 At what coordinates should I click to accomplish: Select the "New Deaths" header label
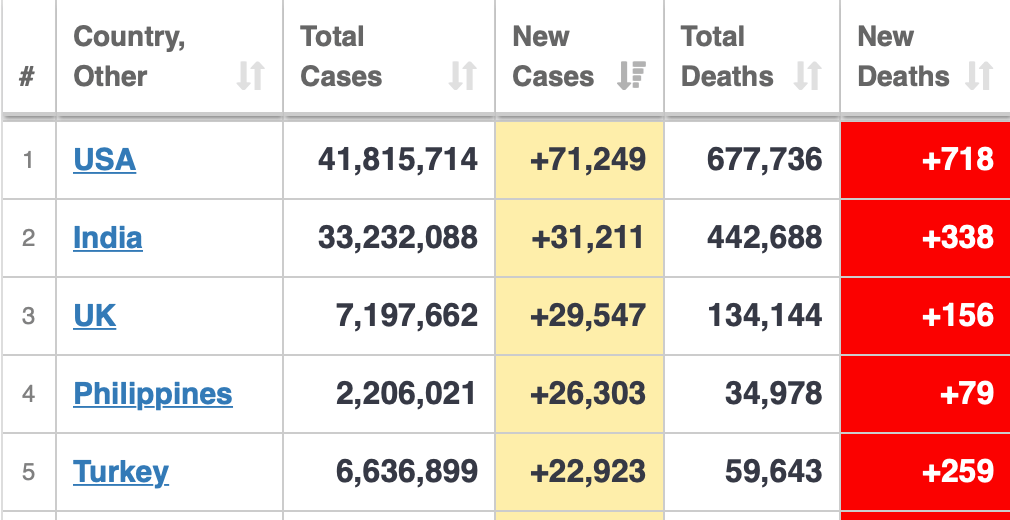(x=903, y=57)
